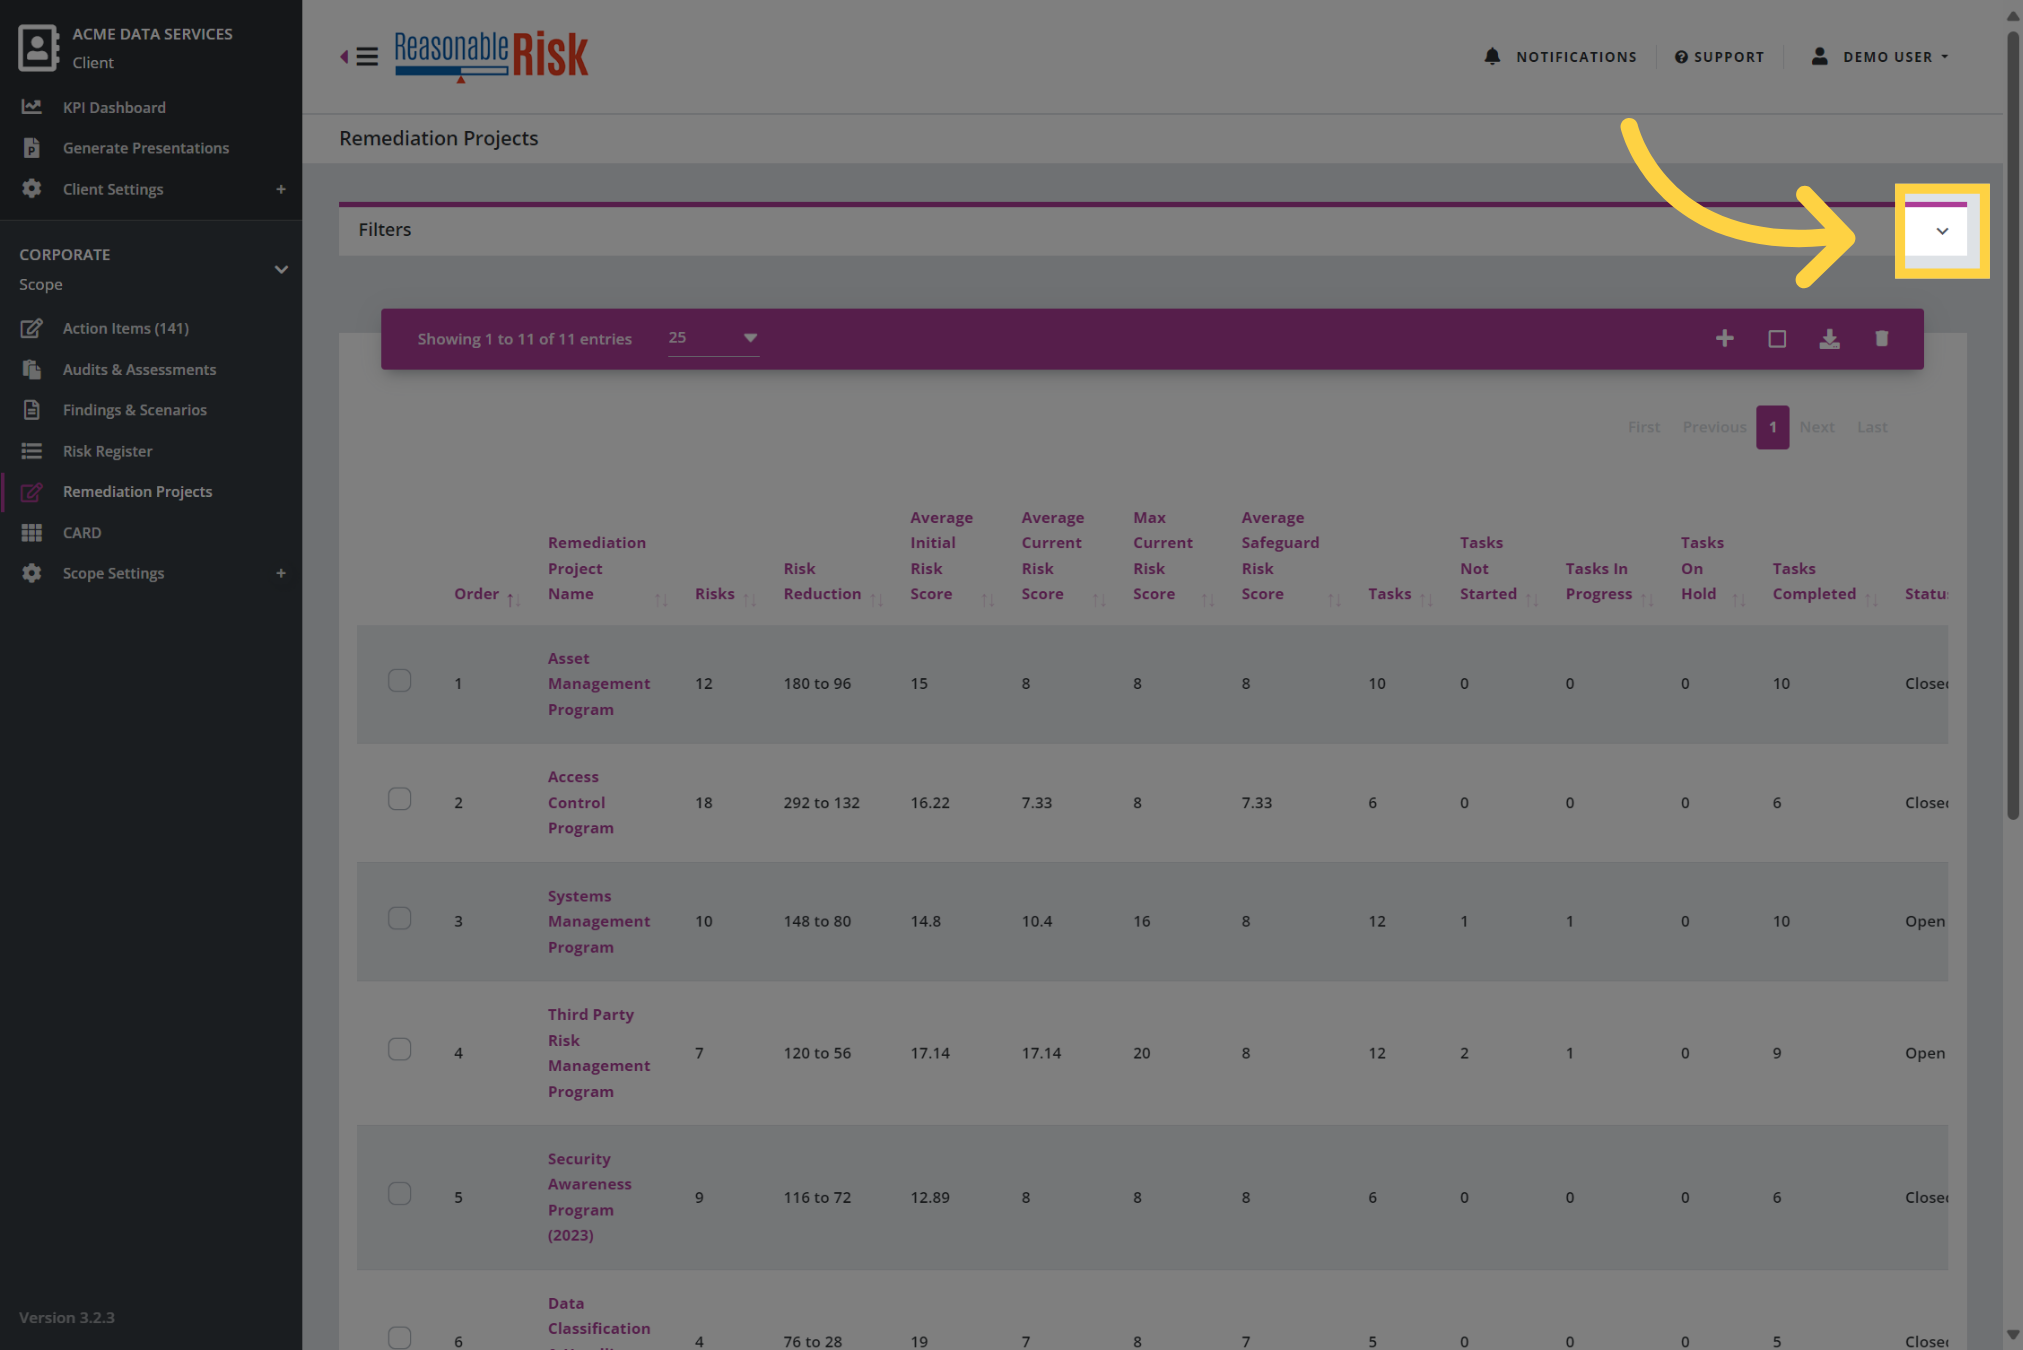Click the Scope Settings gear icon
The image size is (2023, 1350).
(32, 573)
